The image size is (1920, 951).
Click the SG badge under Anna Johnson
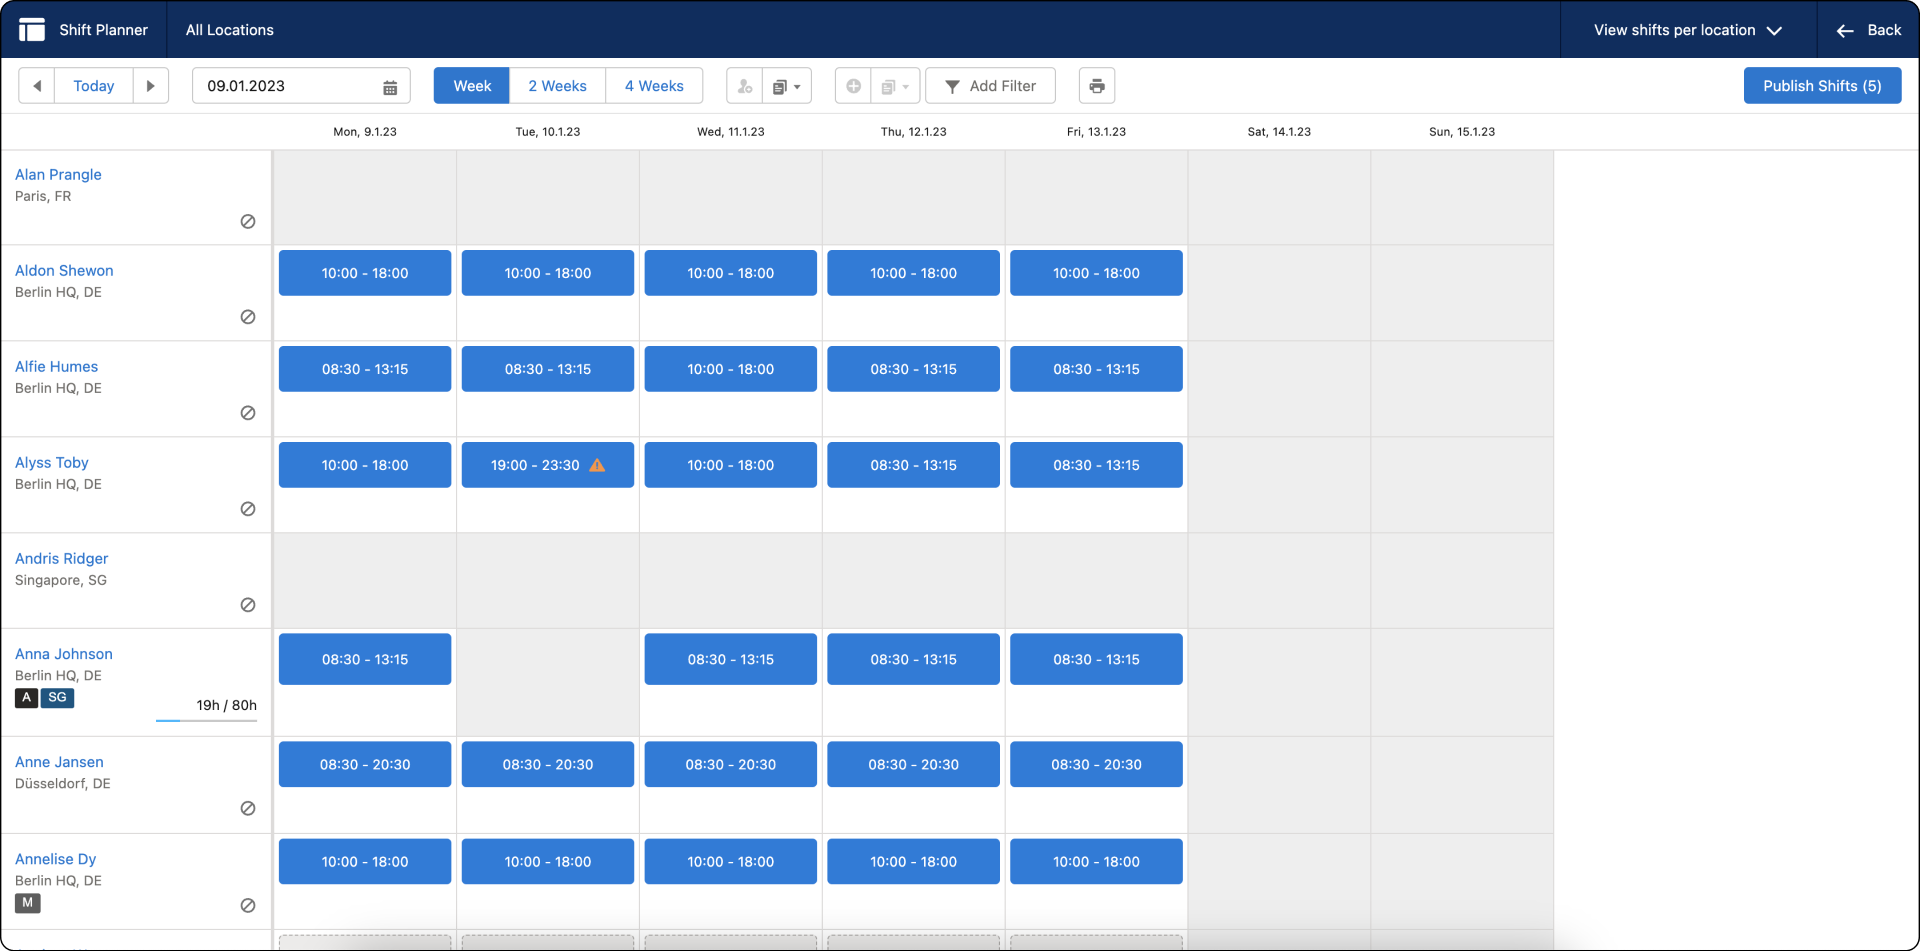57,698
